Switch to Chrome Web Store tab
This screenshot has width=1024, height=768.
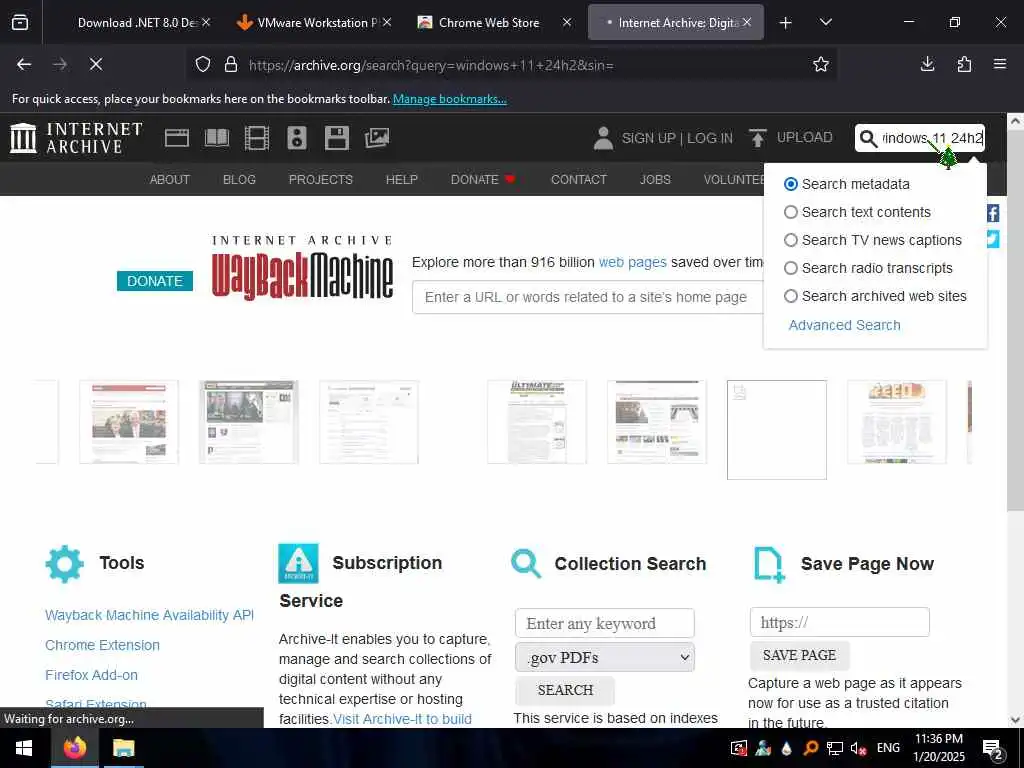coord(489,22)
